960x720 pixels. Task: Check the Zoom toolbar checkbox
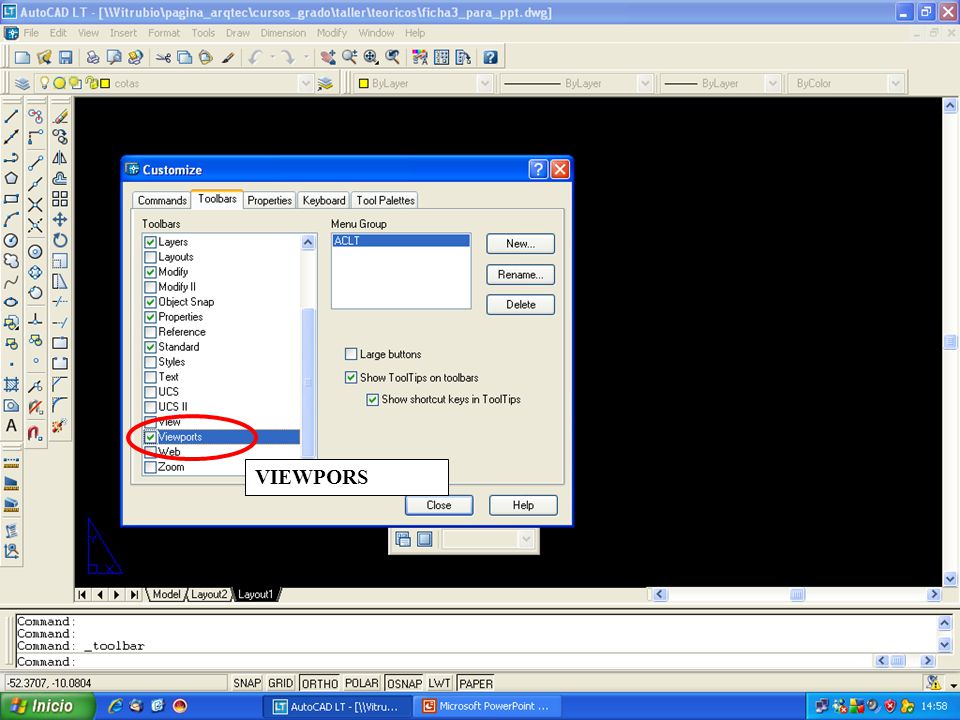click(151, 467)
